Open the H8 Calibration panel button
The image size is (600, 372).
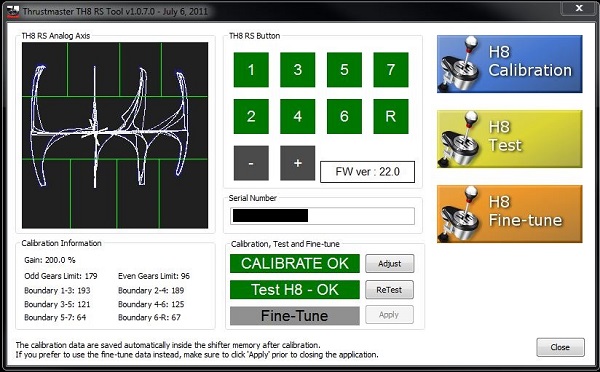(x=509, y=64)
